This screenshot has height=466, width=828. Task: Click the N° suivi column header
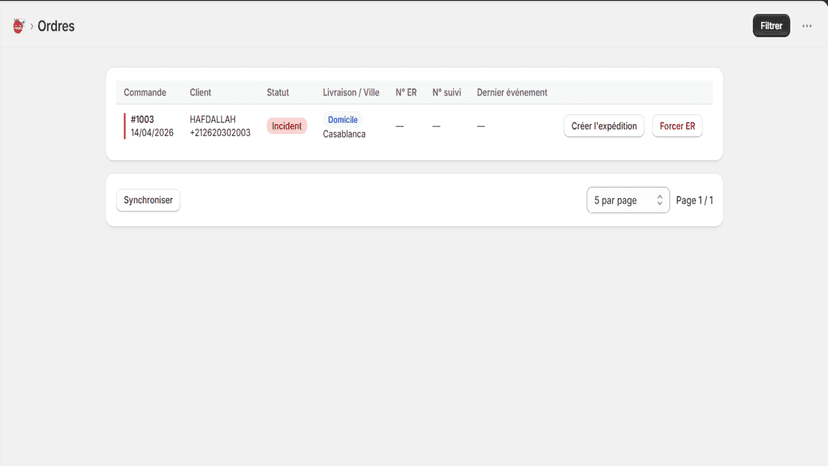pos(447,92)
